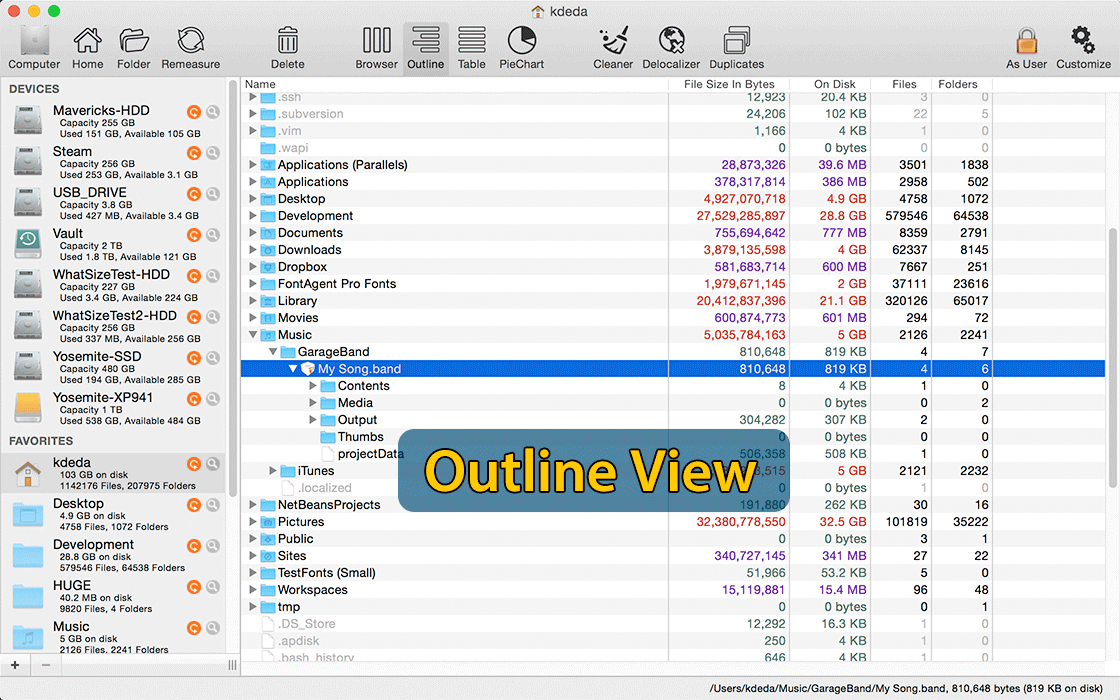1120x700 pixels.
Task: Launch the Cleaner tool
Action: (x=613, y=45)
